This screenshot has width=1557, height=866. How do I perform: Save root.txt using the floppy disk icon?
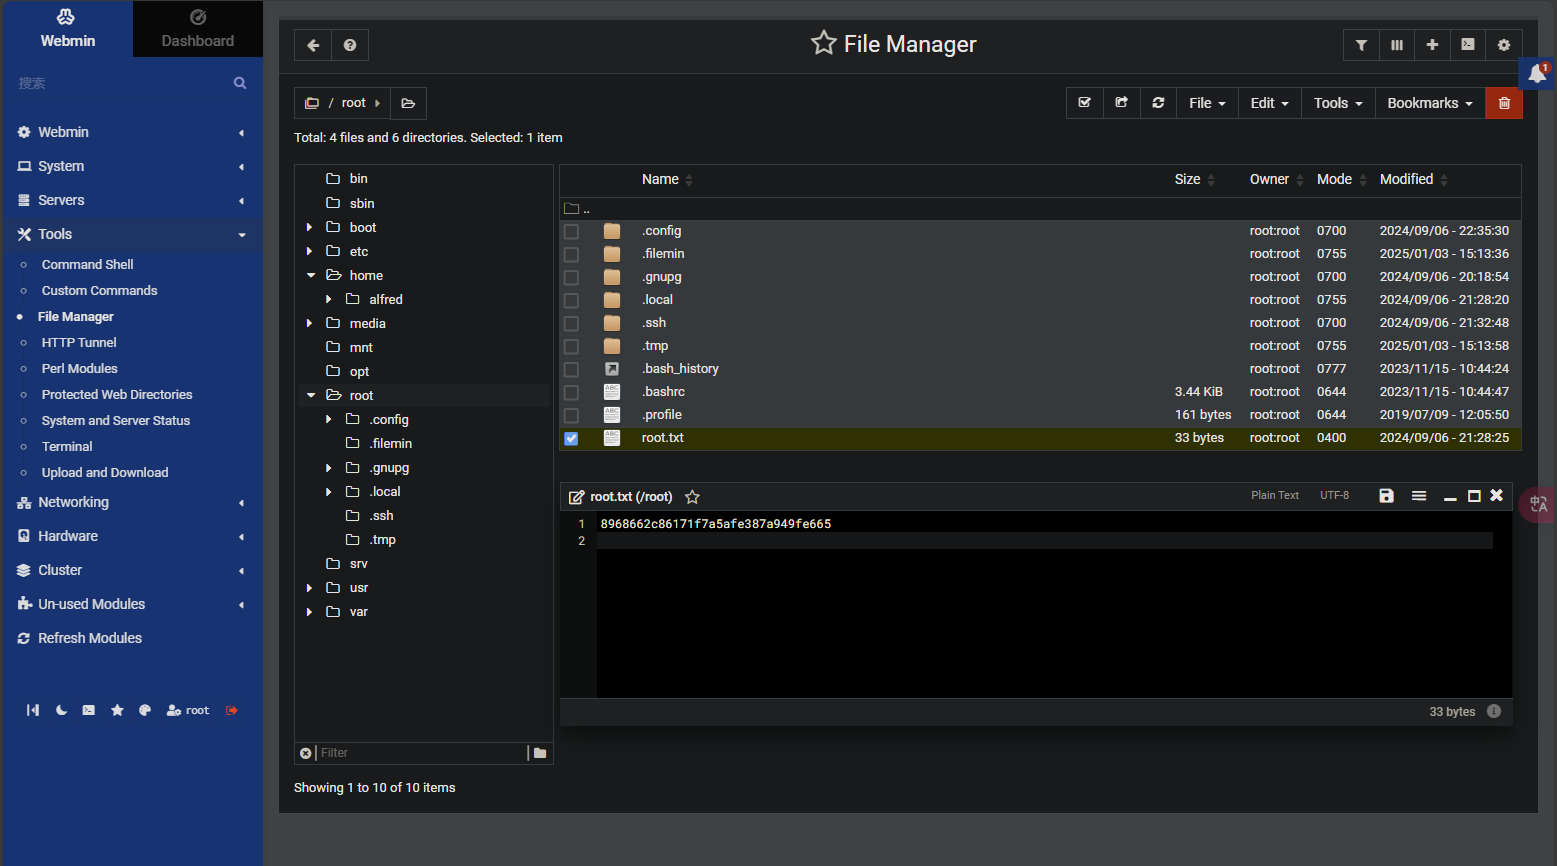coord(1386,496)
